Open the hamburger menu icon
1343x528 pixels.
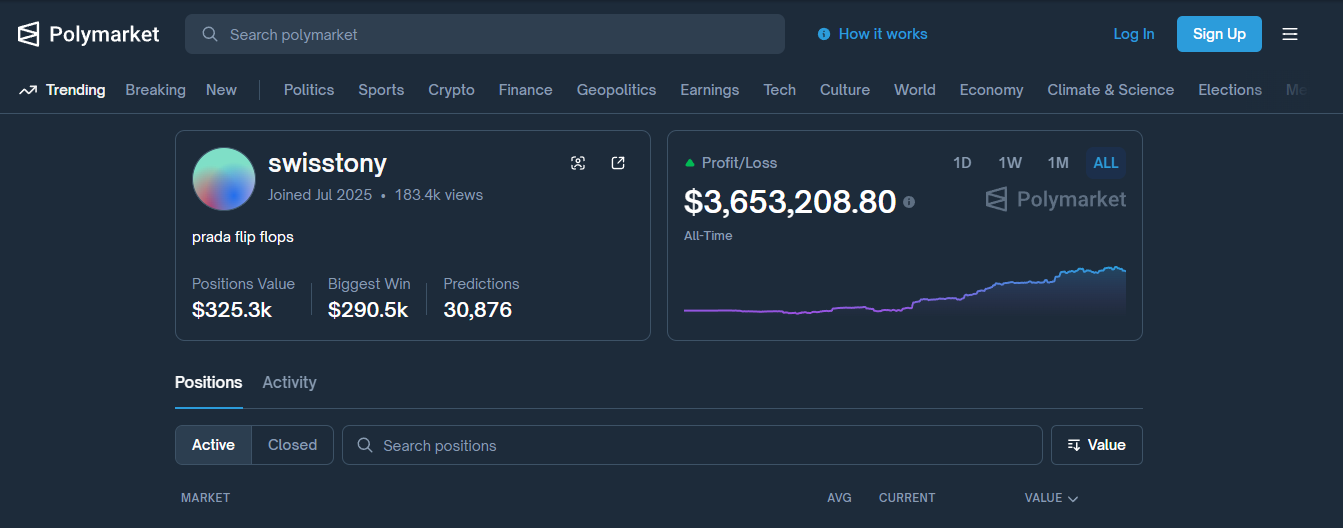tap(1290, 34)
